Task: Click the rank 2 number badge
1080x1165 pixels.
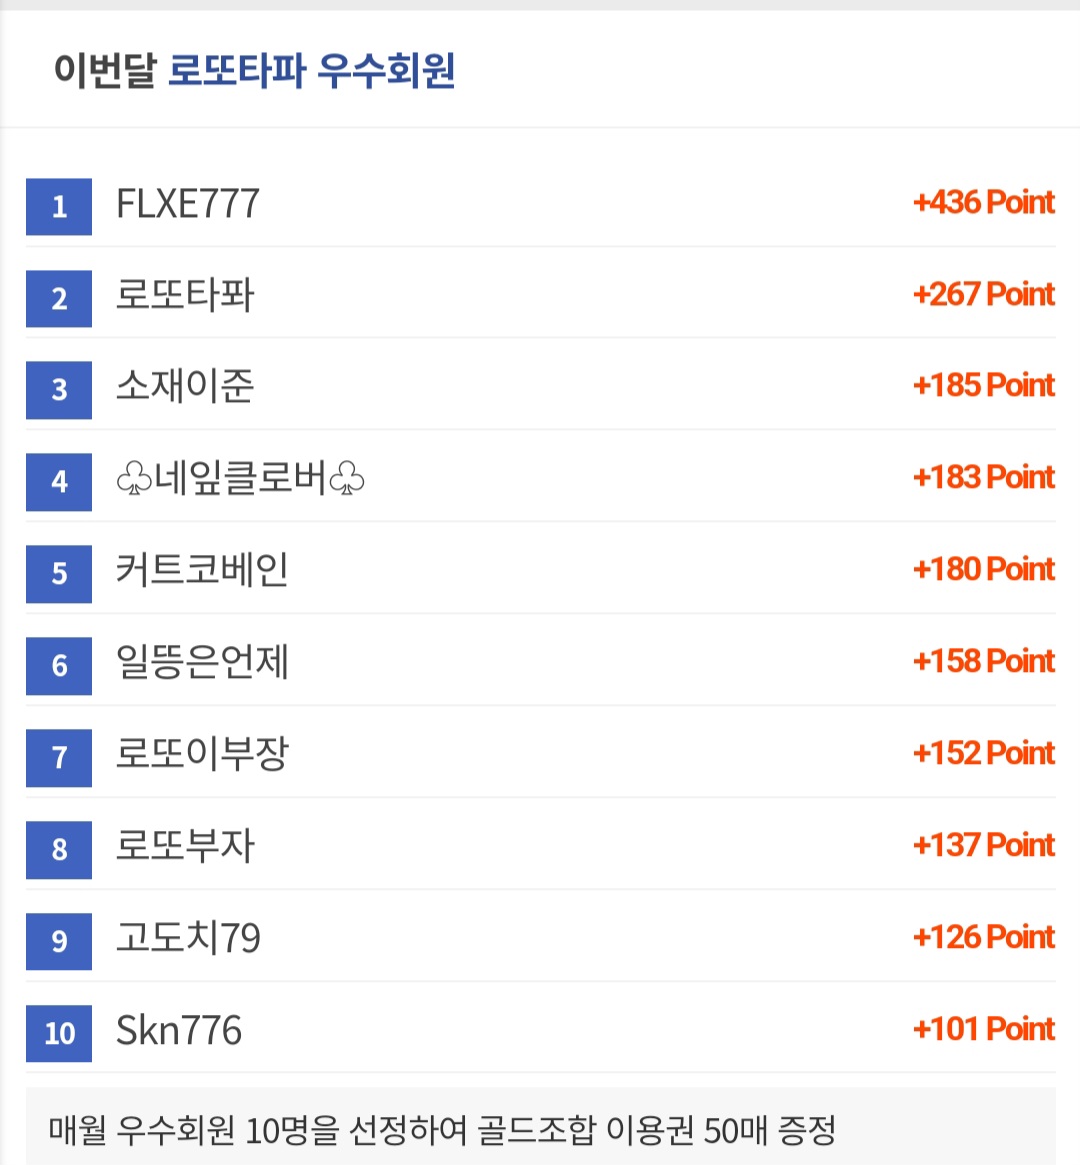Action: [59, 299]
